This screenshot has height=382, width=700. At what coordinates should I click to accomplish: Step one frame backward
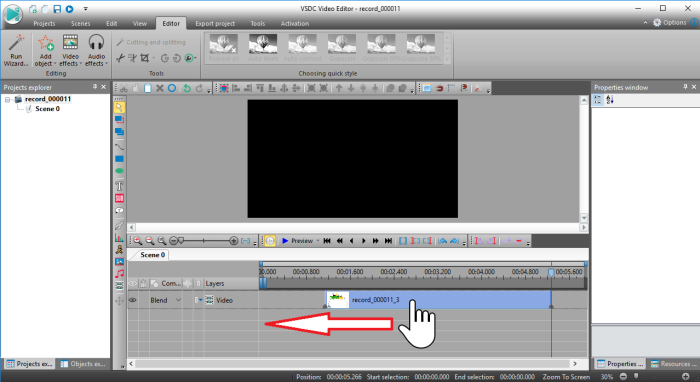coord(351,241)
